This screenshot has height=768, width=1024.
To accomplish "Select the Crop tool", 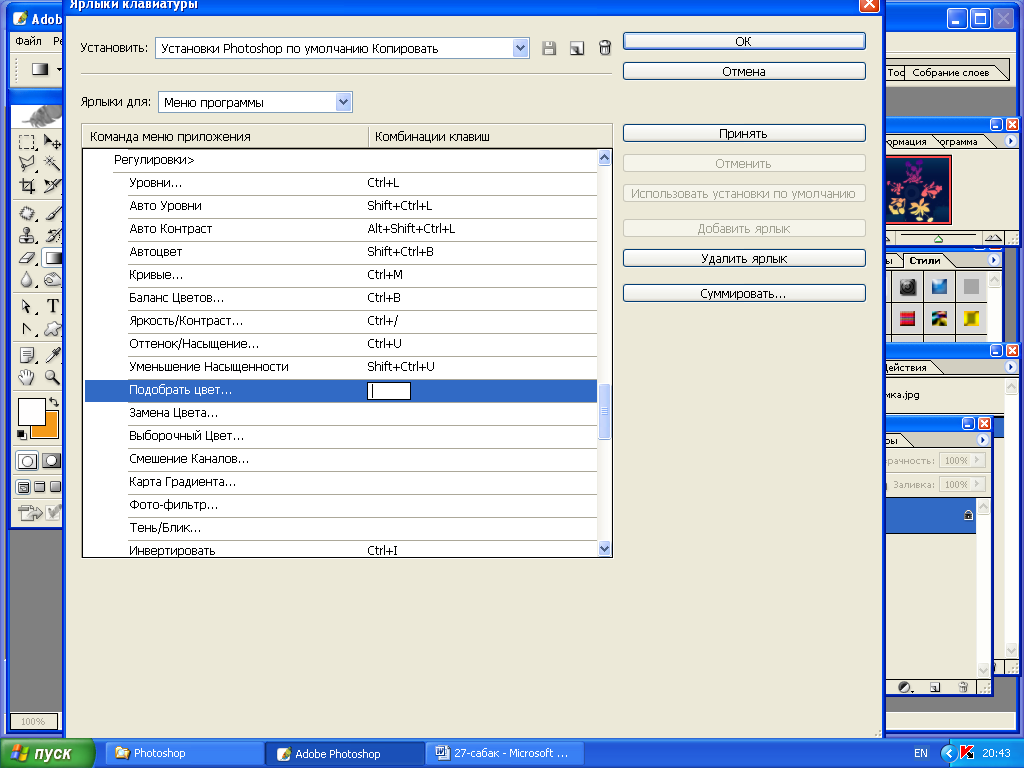I will (26, 186).
